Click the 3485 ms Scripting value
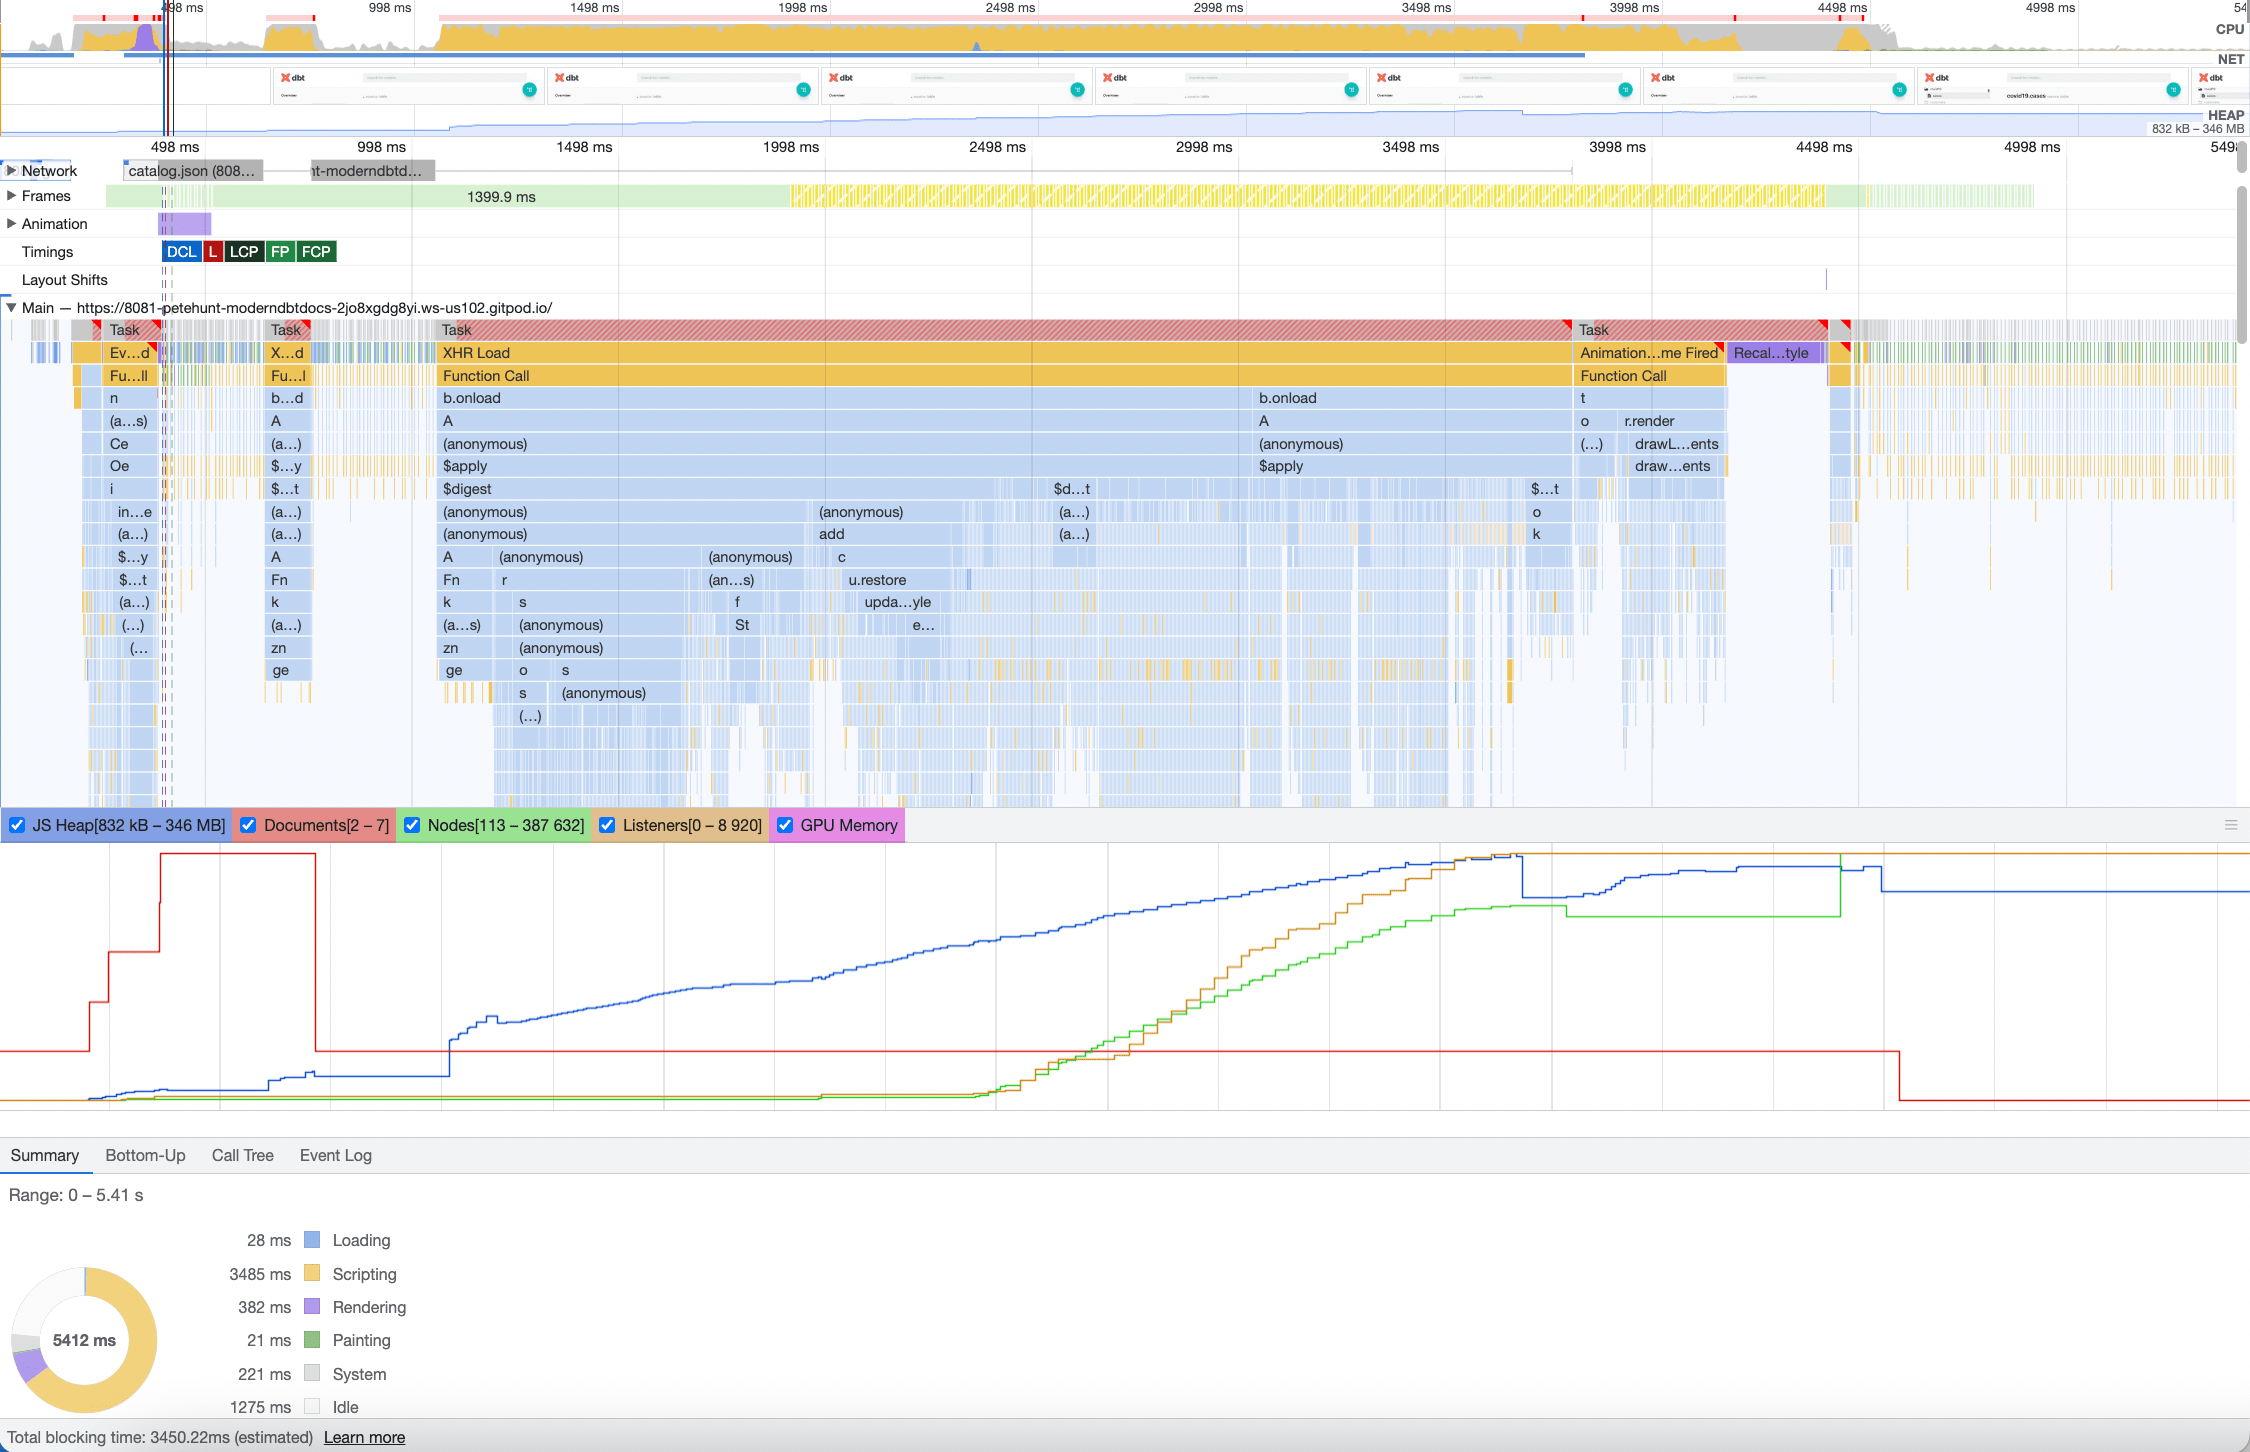 [260, 1274]
